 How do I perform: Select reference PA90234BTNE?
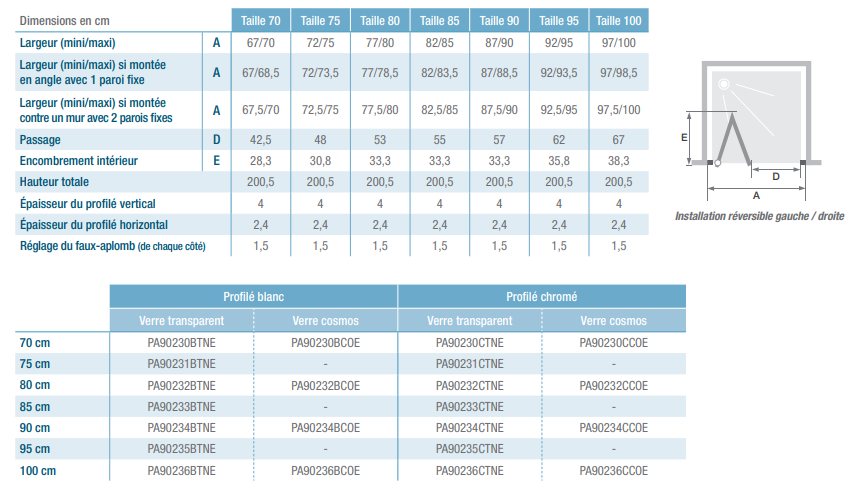[x=182, y=428]
